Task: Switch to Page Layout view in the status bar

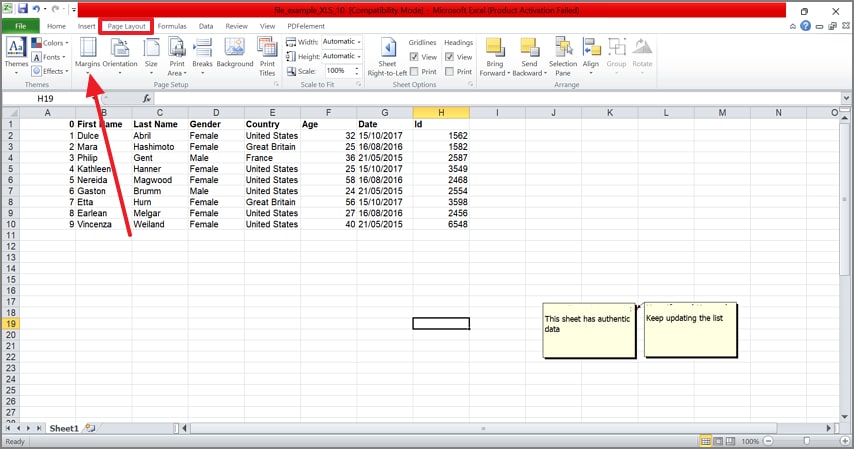Action: click(718, 441)
